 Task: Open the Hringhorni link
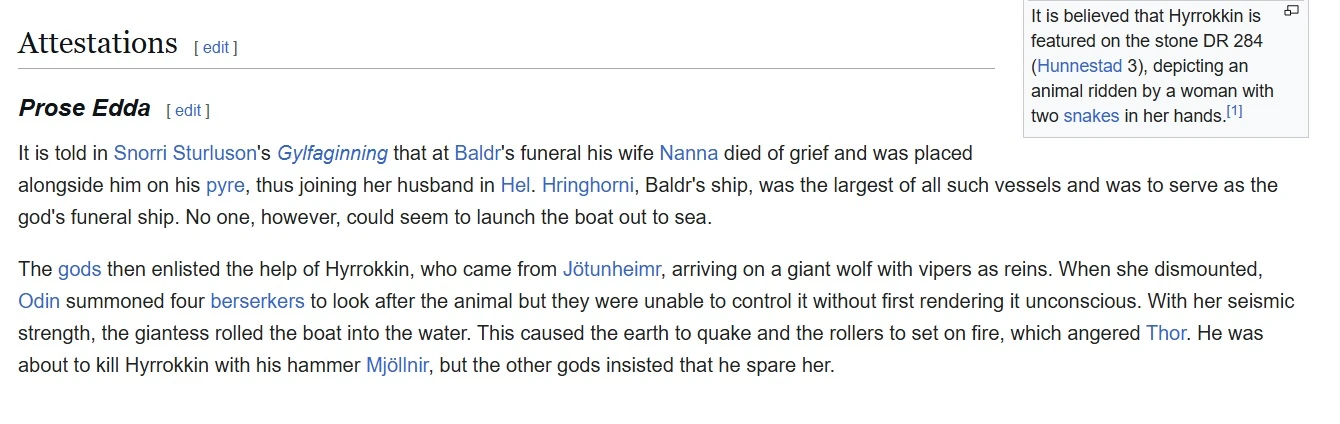click(x=587, y=185)
